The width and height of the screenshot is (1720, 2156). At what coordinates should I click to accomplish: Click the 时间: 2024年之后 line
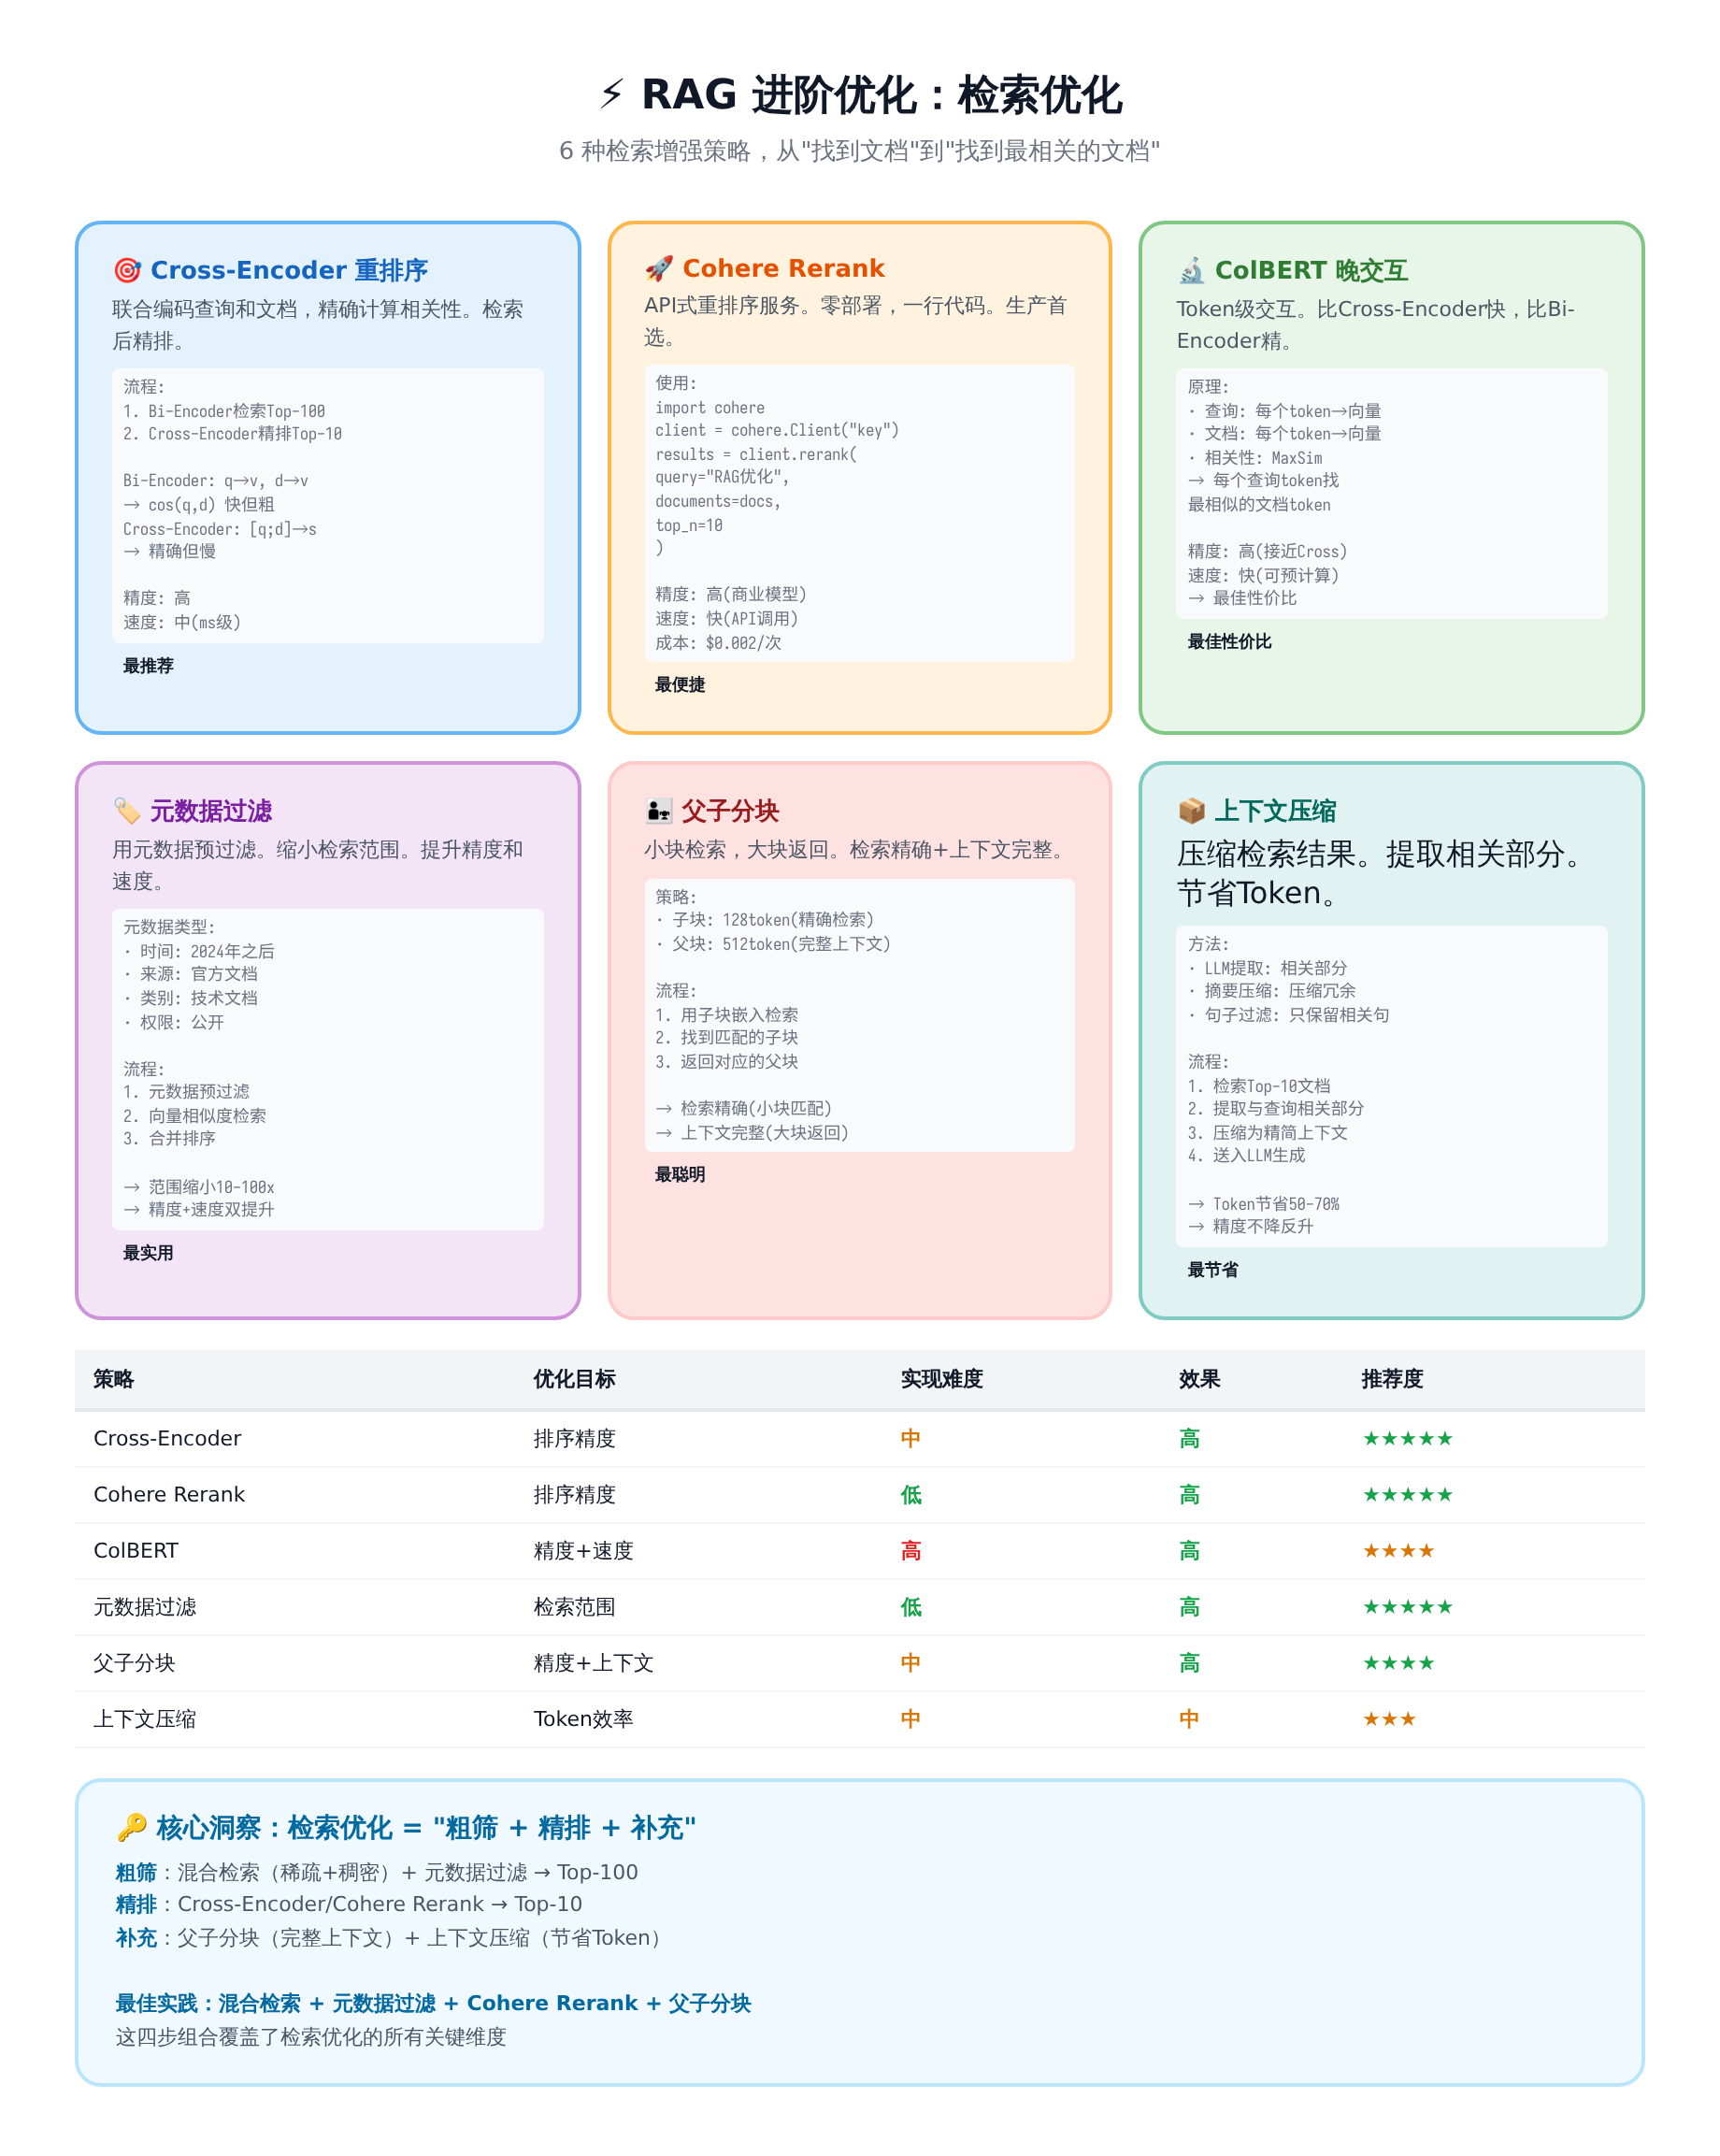pyautogui.click(x=199, y=951)
